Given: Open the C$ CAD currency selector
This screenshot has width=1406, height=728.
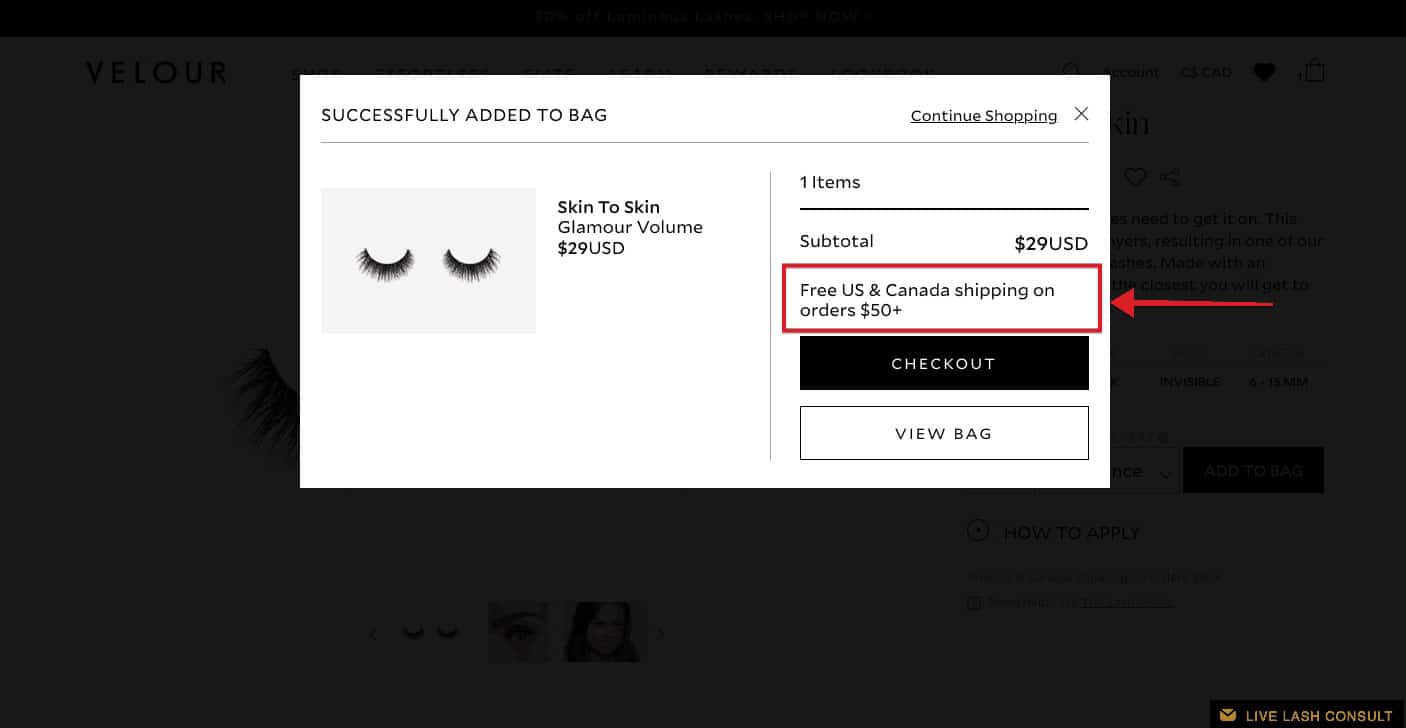Looking at the screenshot, I should click(x=1206, y=72).
